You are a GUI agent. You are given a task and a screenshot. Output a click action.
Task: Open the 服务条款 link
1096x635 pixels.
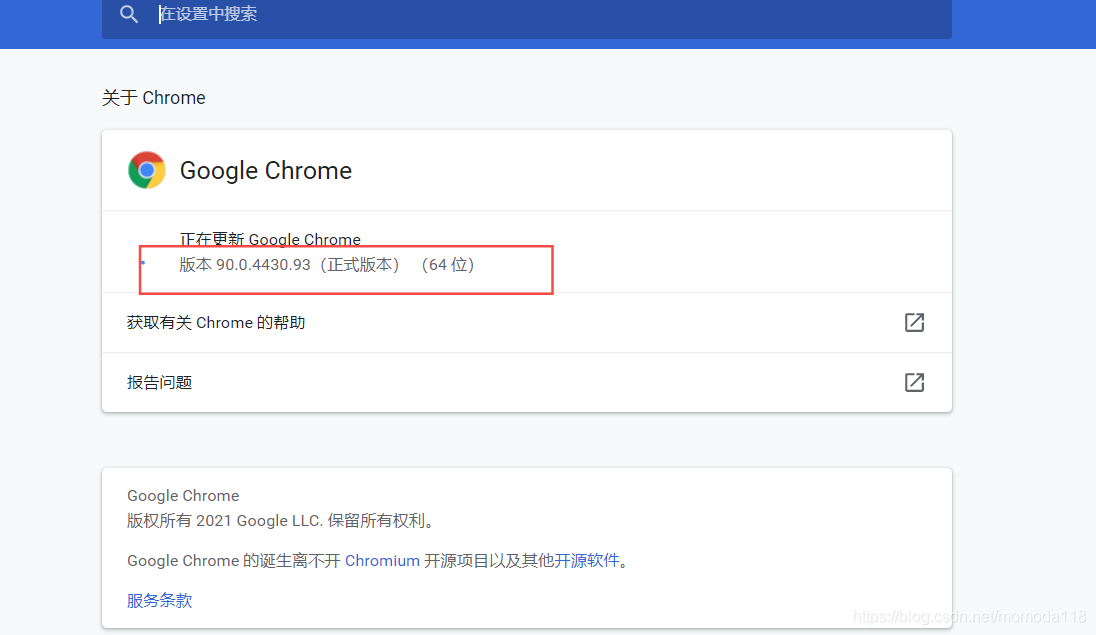pyautogui.click(x=159, y=601)
